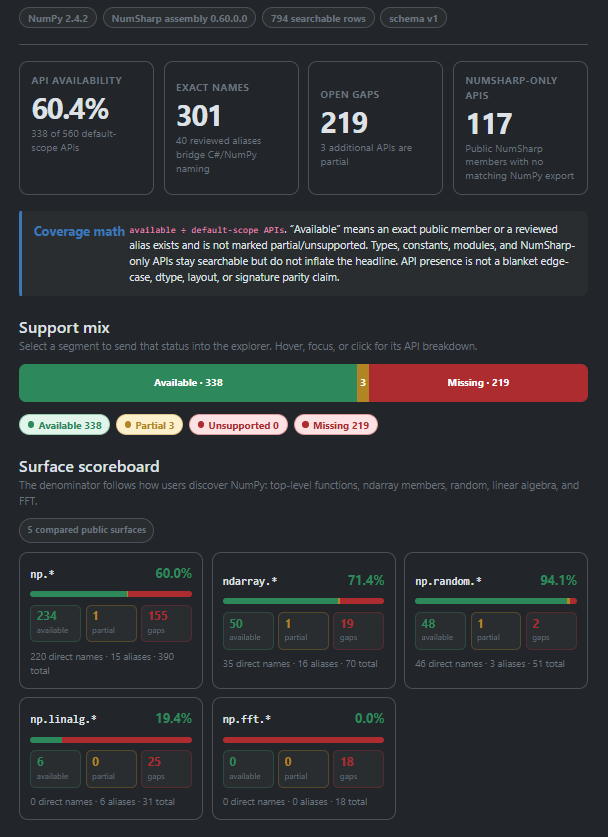Select the amber partial 3 bar segment
Image resolution: width=608 pixels, height=837 pixels.
point(363,383)
